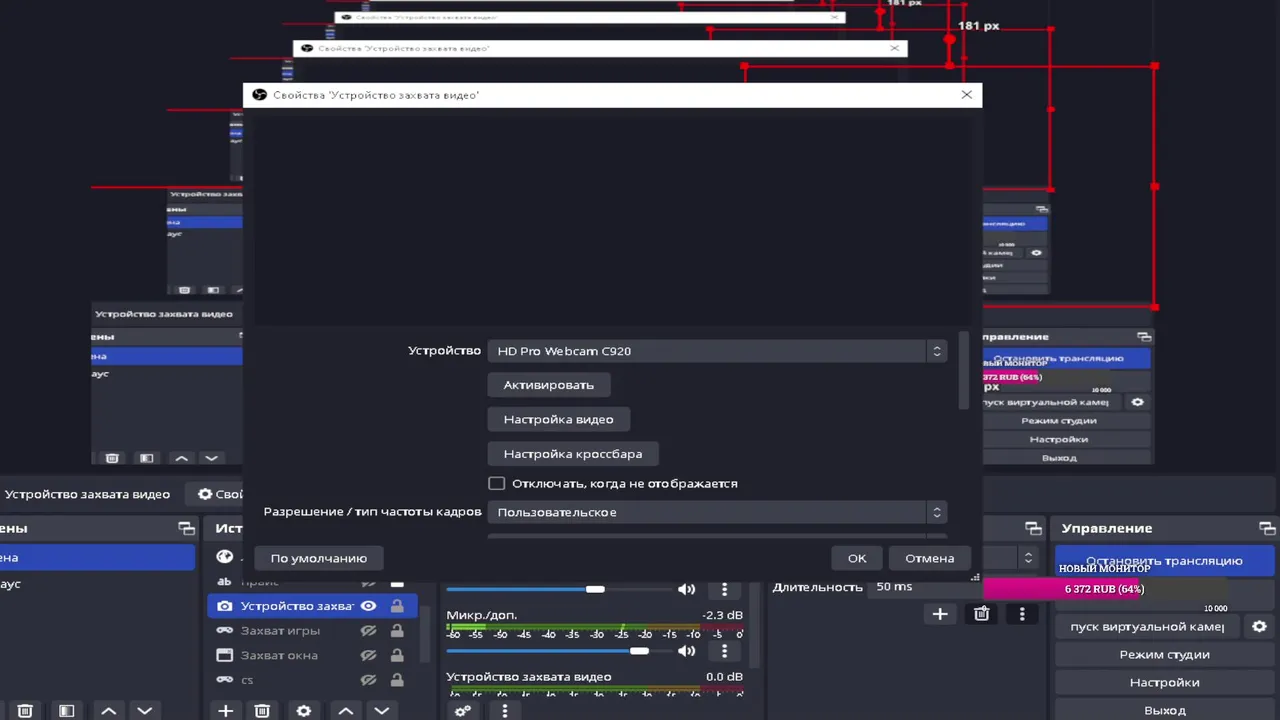This screenshot has width=1280, height=720.
Task: Toggle the lock on Захват окна source
Action: point(397,655)
